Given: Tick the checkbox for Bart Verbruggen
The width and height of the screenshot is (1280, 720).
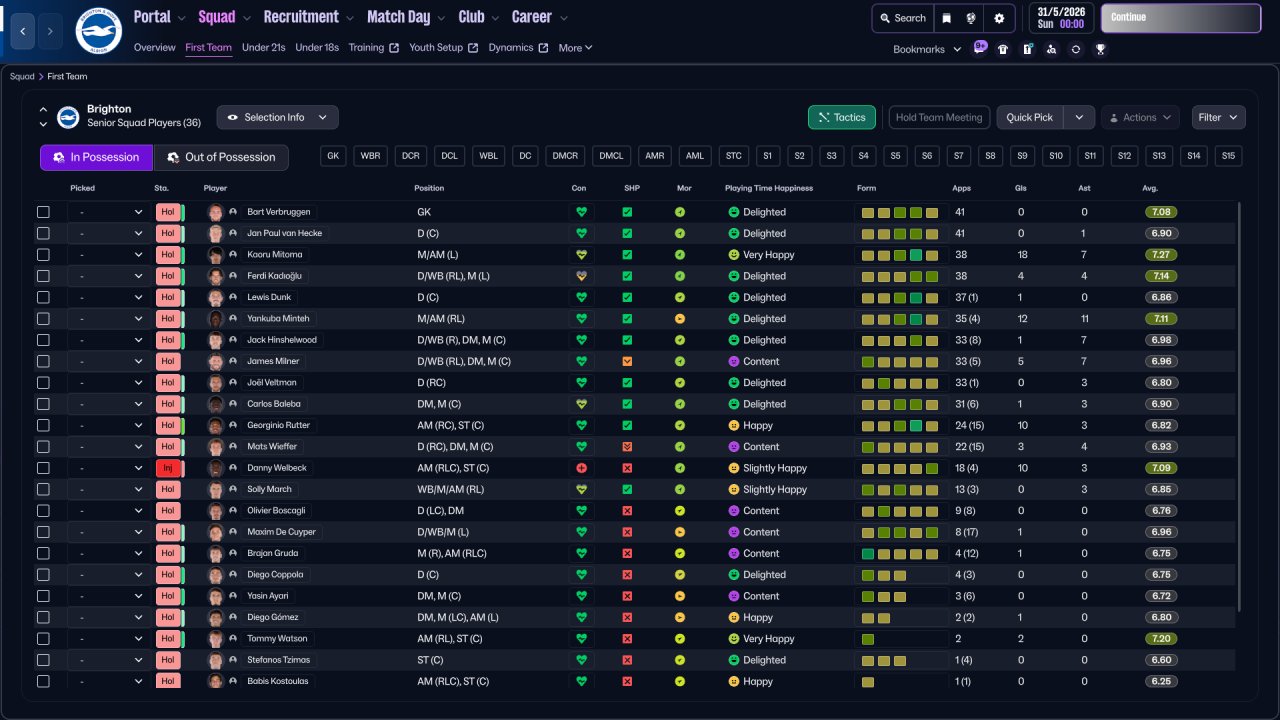Looking at the screenshot, I should 43,212.
